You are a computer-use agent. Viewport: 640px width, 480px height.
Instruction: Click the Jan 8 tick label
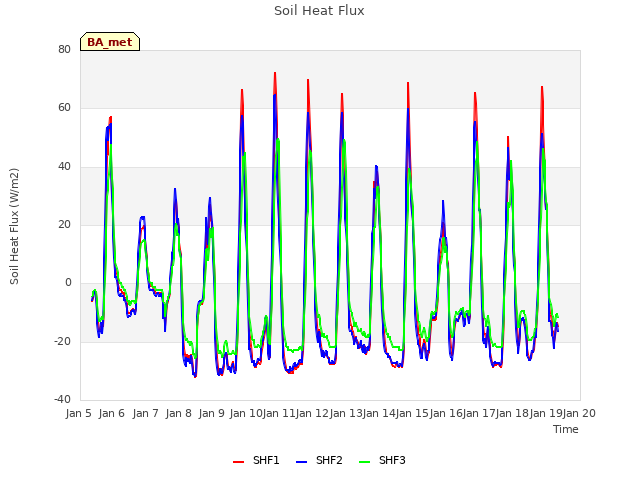coord(178,413)
